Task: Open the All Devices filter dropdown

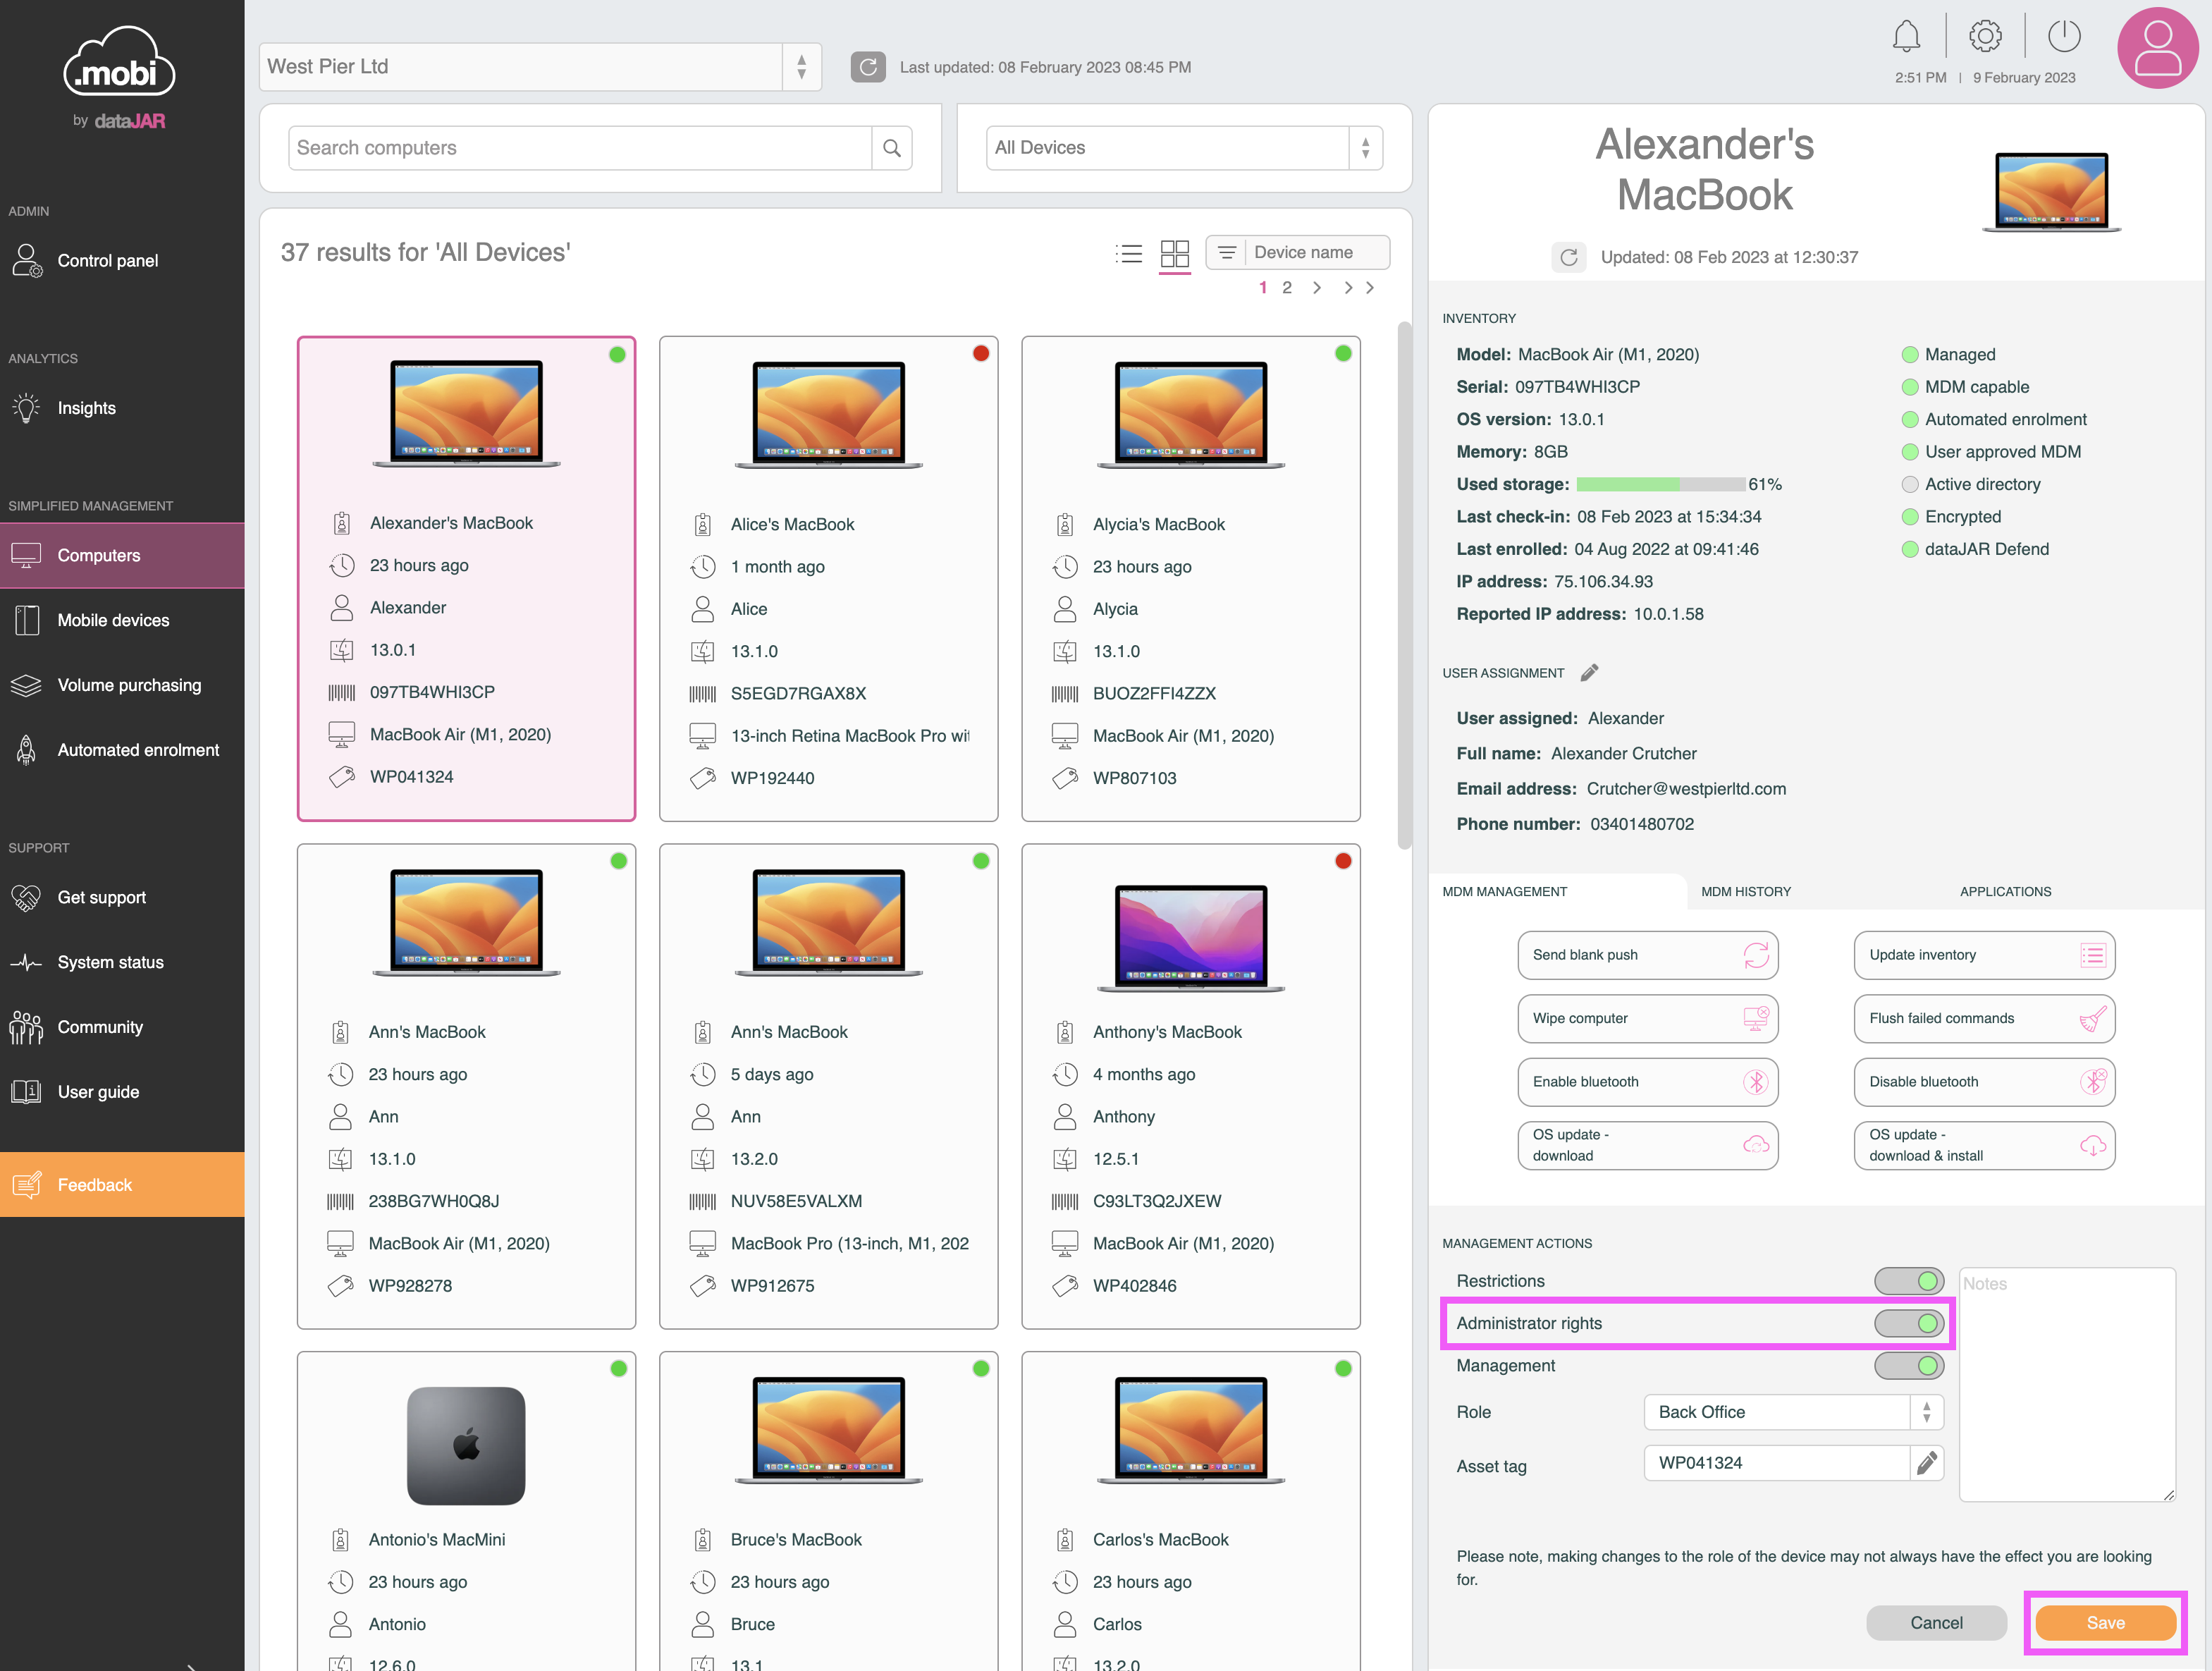Action: point(1184,148)
